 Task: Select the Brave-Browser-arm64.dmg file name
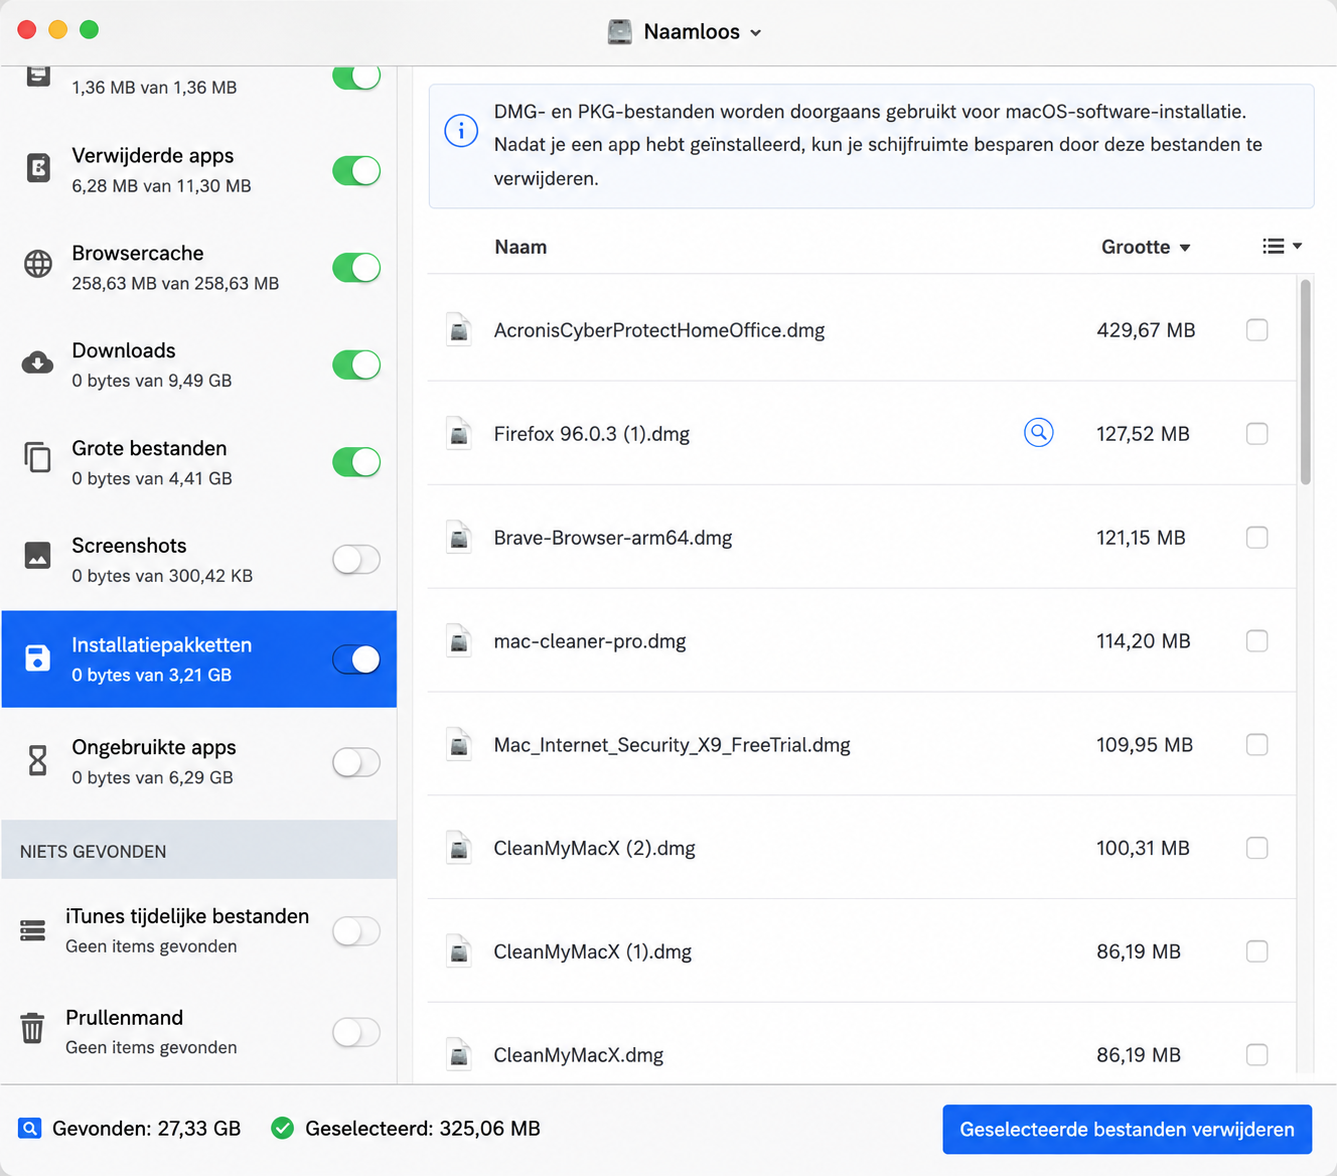point(613,537)
